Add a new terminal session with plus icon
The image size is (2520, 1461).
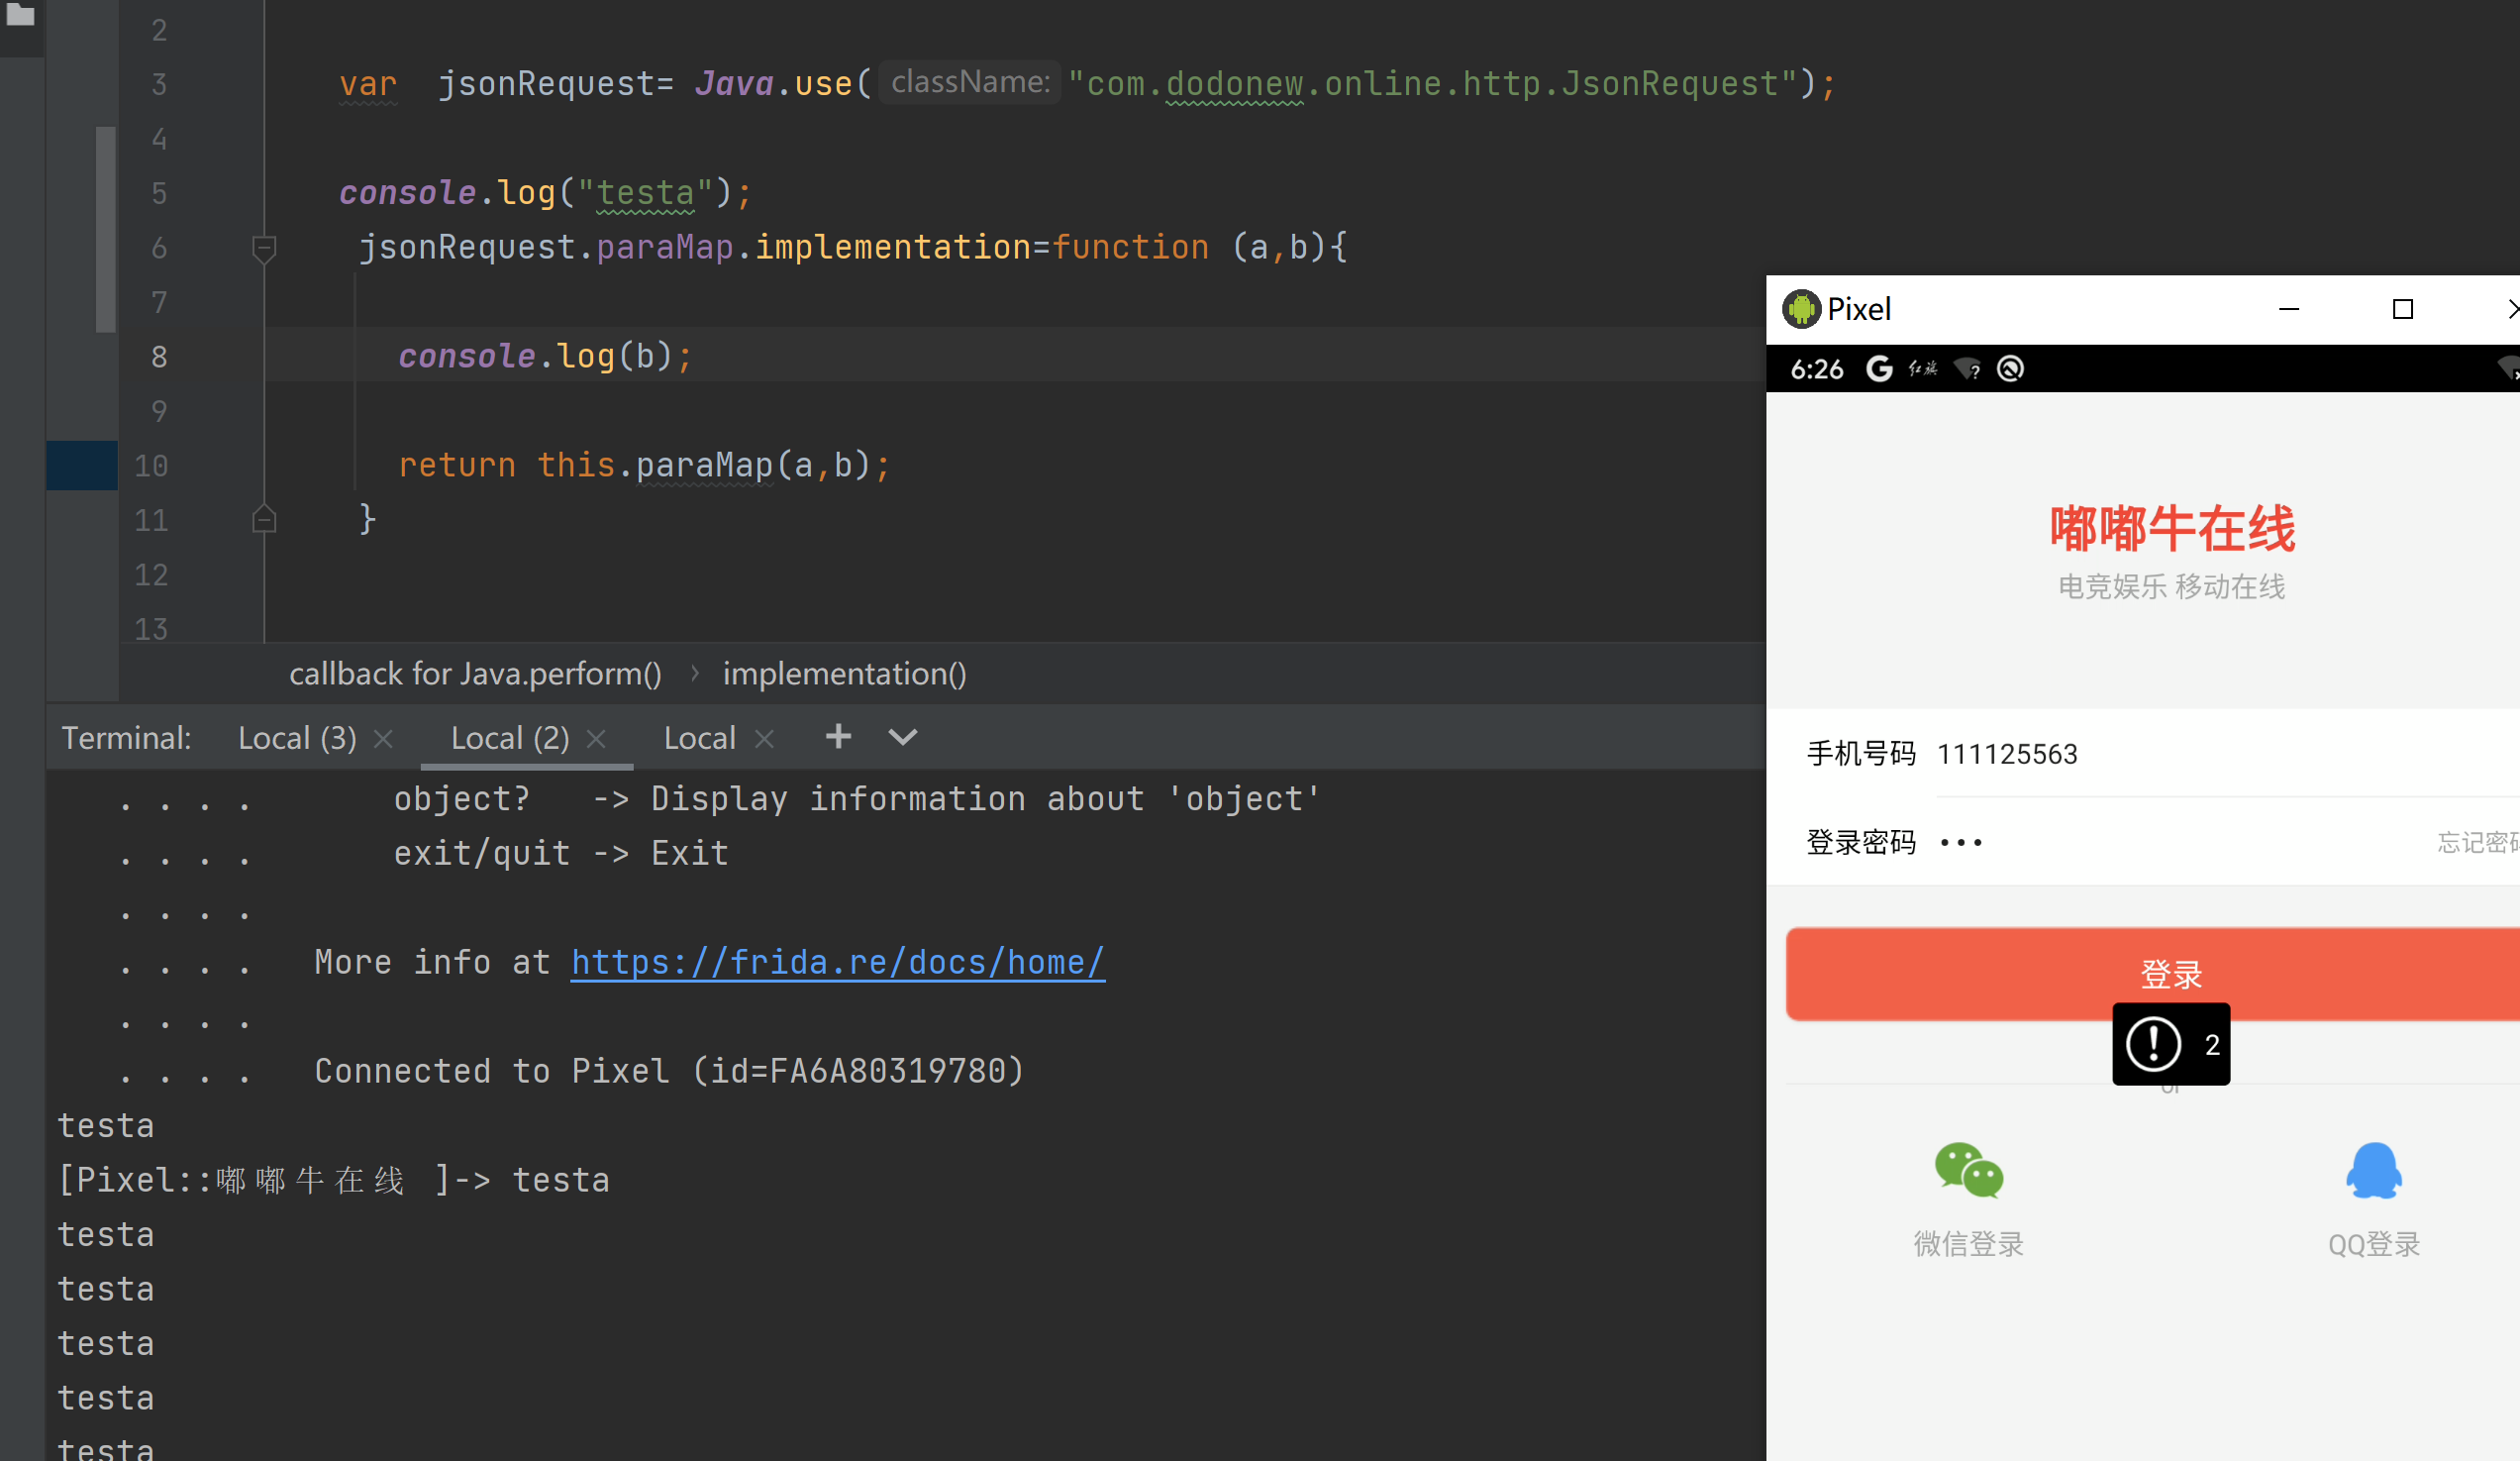pyautogui.click(x=838, y=737)
